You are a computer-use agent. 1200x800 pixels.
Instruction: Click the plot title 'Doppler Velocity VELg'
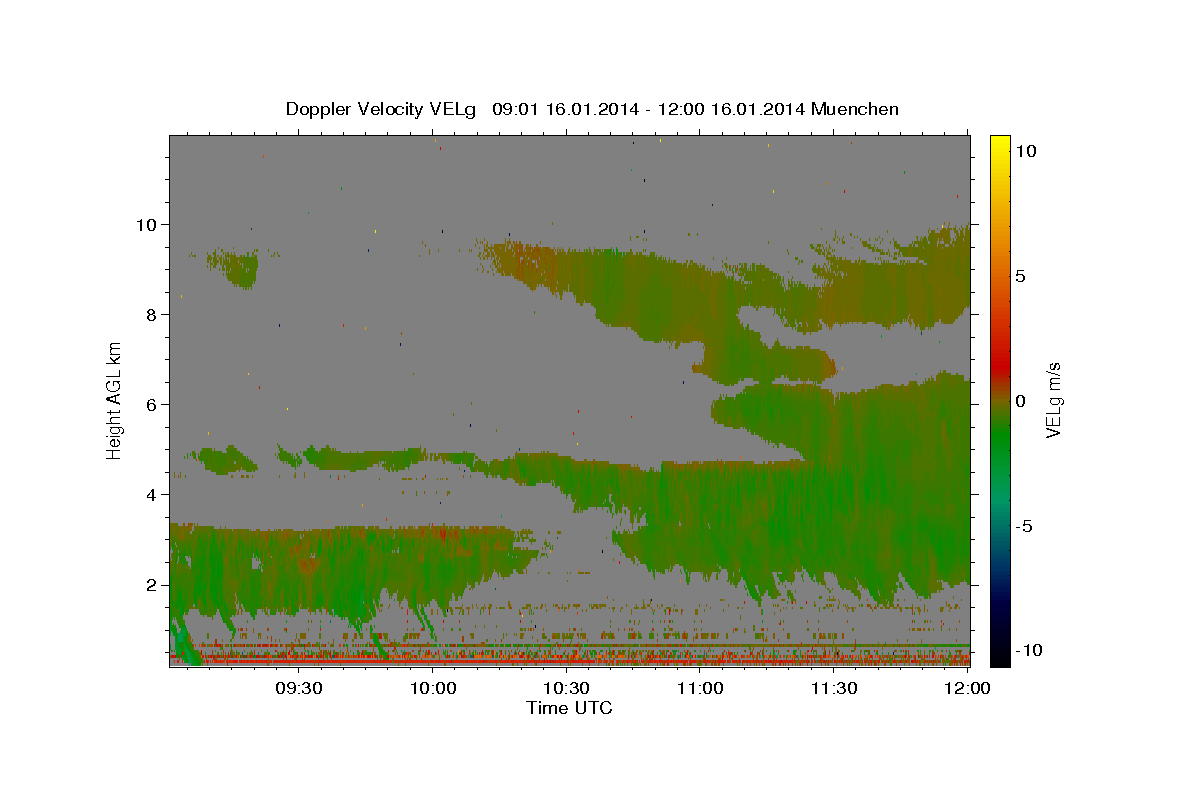point(383,109)
